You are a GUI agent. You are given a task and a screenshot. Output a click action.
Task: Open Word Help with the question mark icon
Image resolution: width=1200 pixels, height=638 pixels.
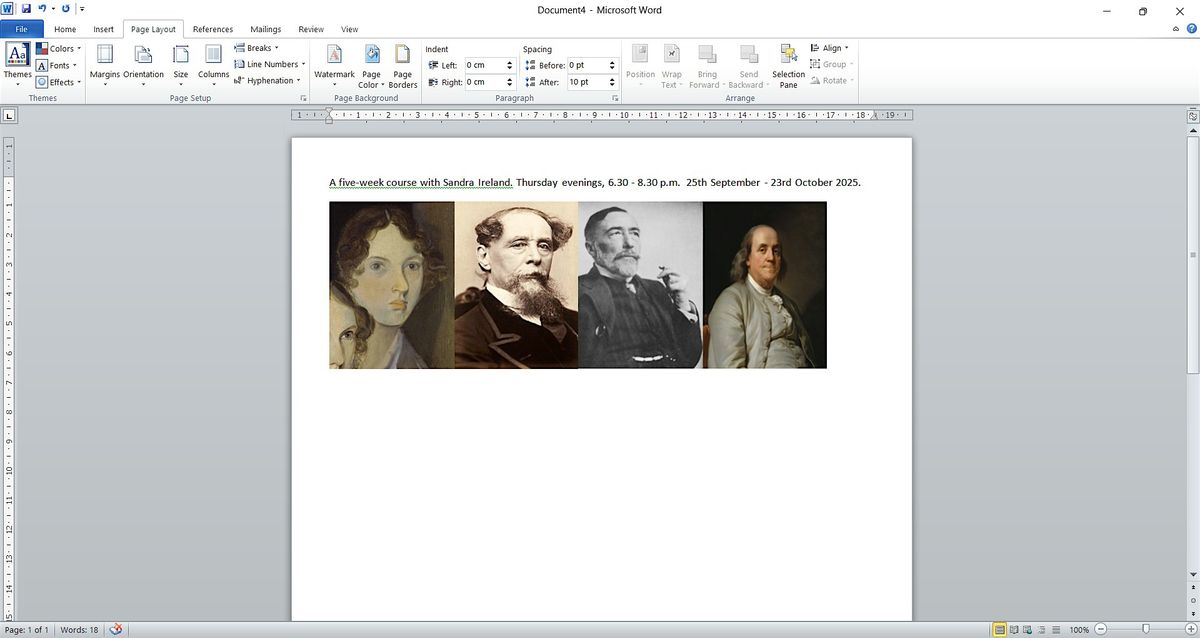pyautogui.click(x=1190, y=30)
